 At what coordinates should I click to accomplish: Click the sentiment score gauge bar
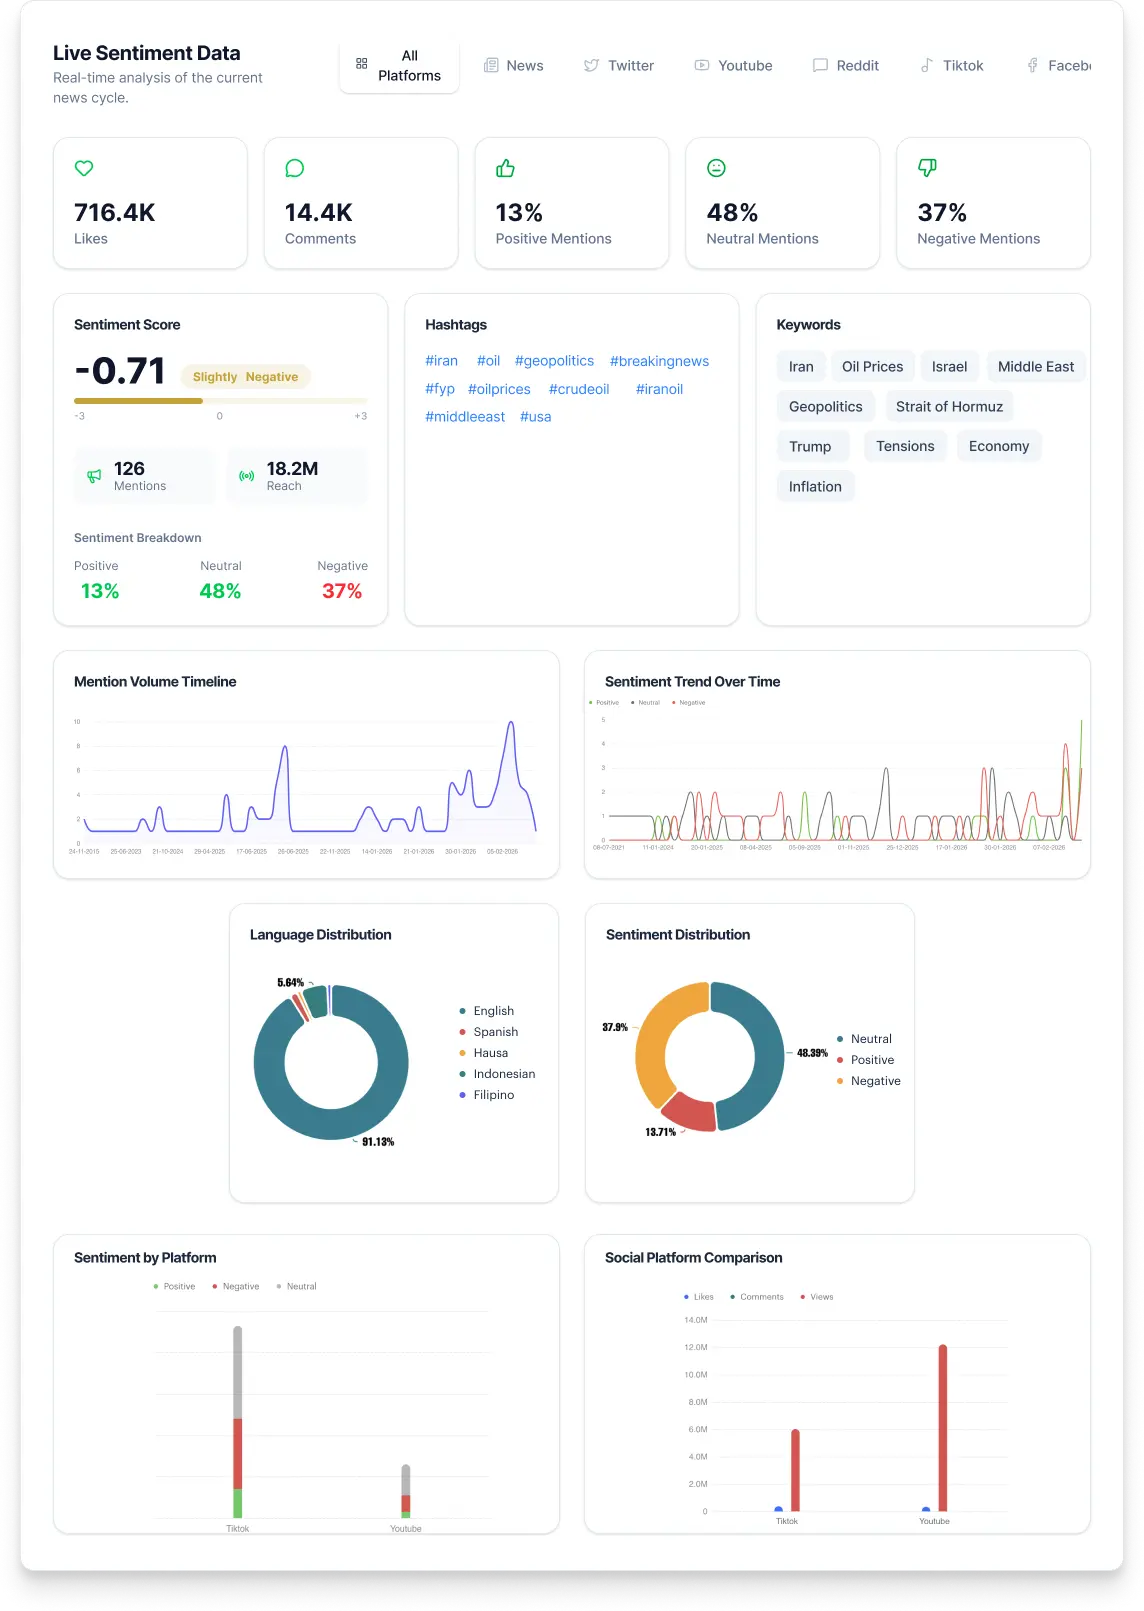(220, 401)
